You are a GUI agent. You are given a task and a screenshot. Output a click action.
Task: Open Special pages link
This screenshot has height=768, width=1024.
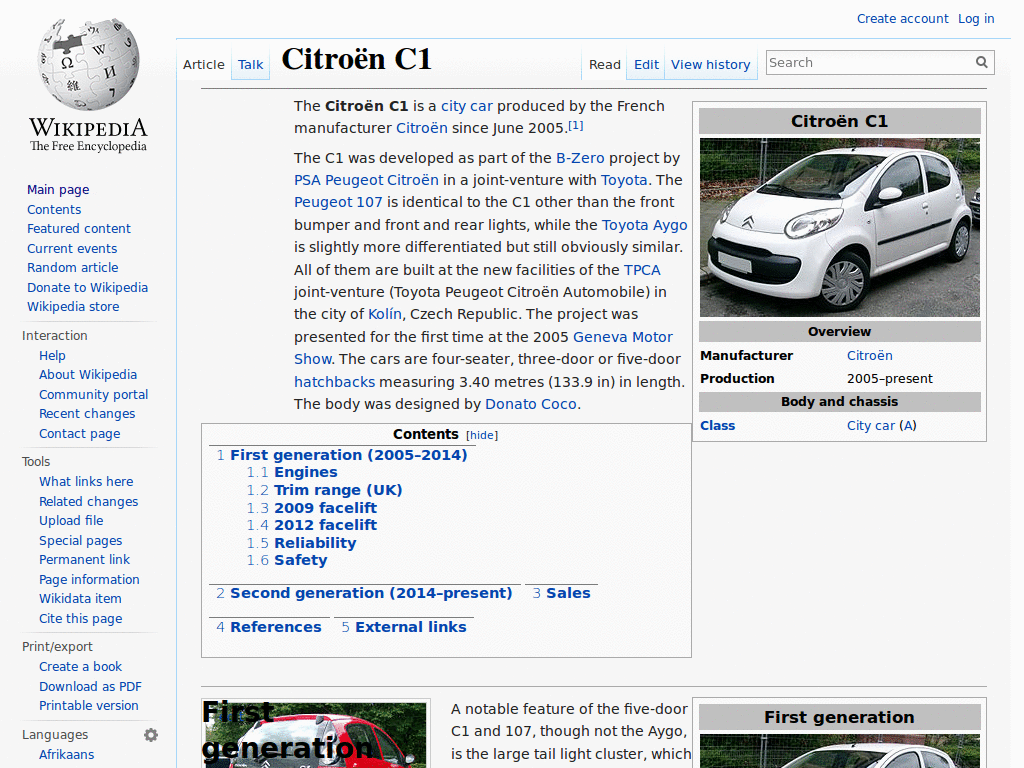coord(80,541)
